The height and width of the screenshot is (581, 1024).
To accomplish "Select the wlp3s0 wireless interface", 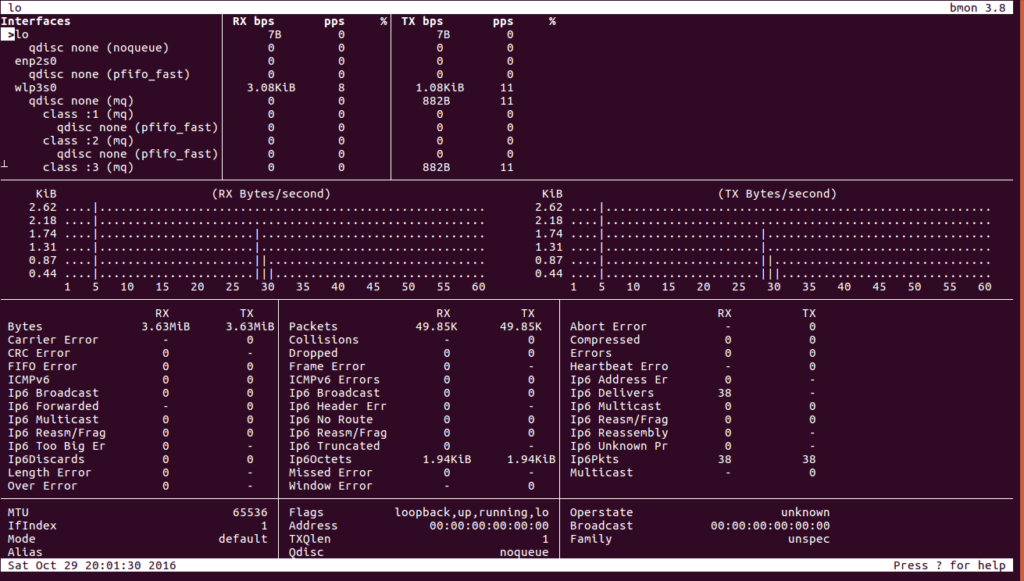I will click(x=33, y=87).
